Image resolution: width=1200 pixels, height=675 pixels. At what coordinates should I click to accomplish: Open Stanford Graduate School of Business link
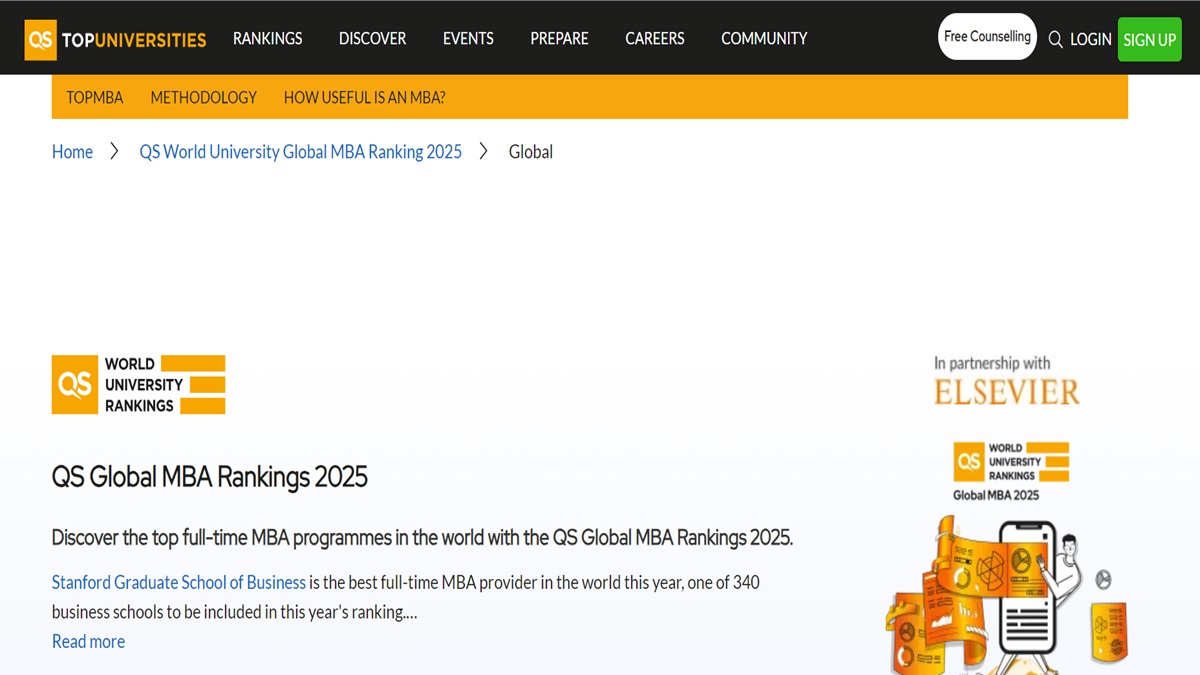click(x=179, y=582)
